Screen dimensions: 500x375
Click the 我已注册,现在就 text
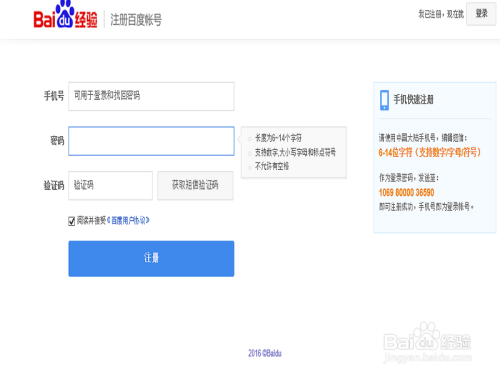[x=441, y=14]
